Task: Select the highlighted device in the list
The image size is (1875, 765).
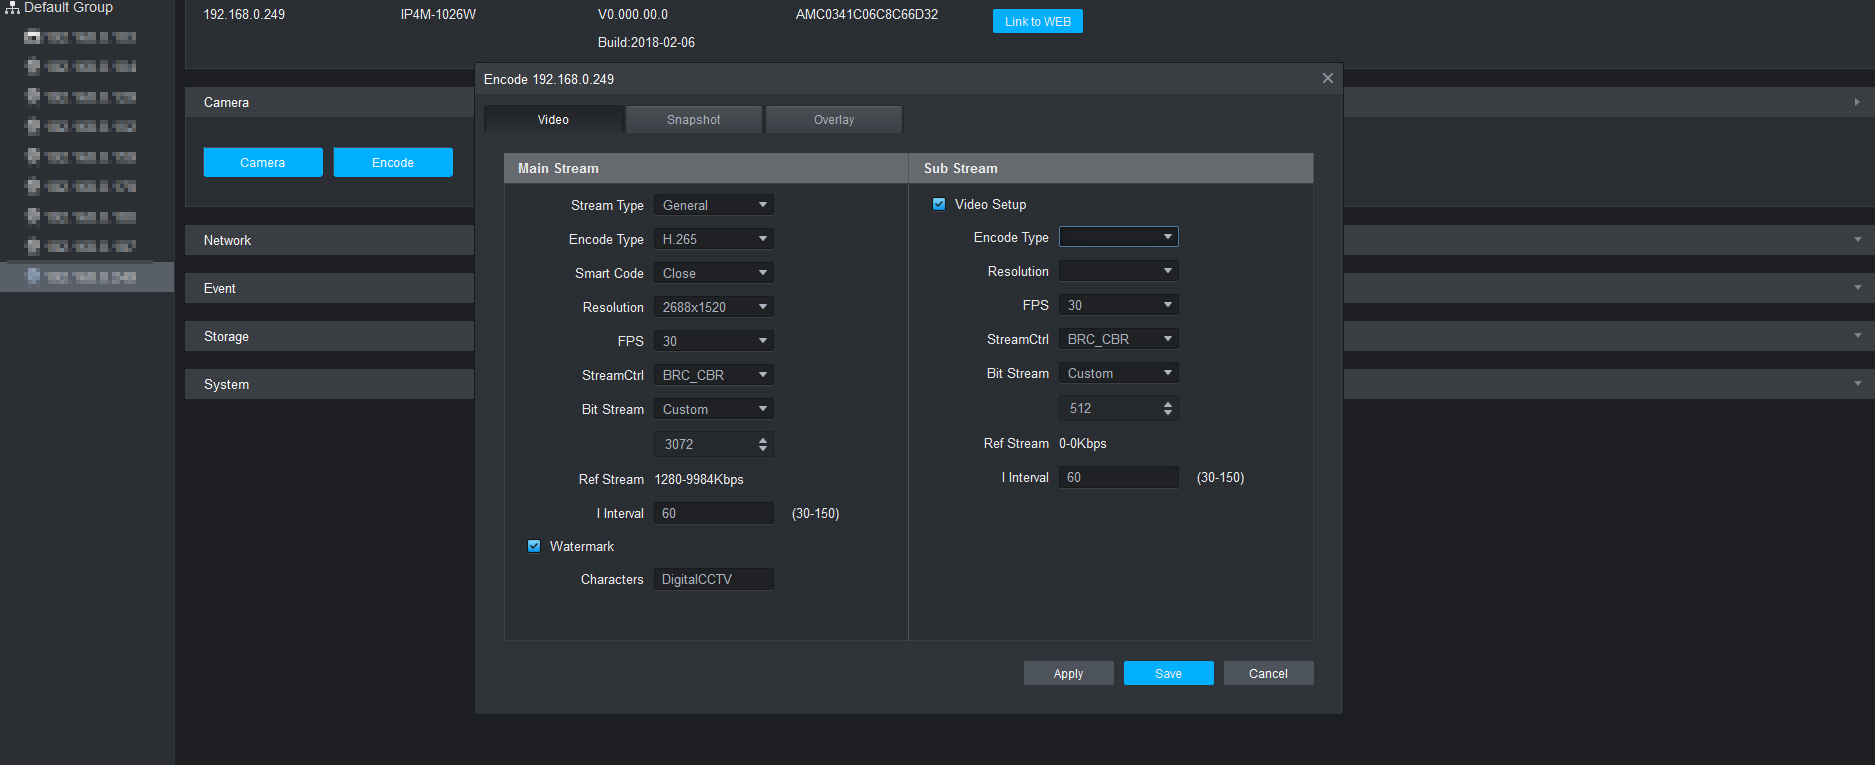Action: click(x=87, y=277)
